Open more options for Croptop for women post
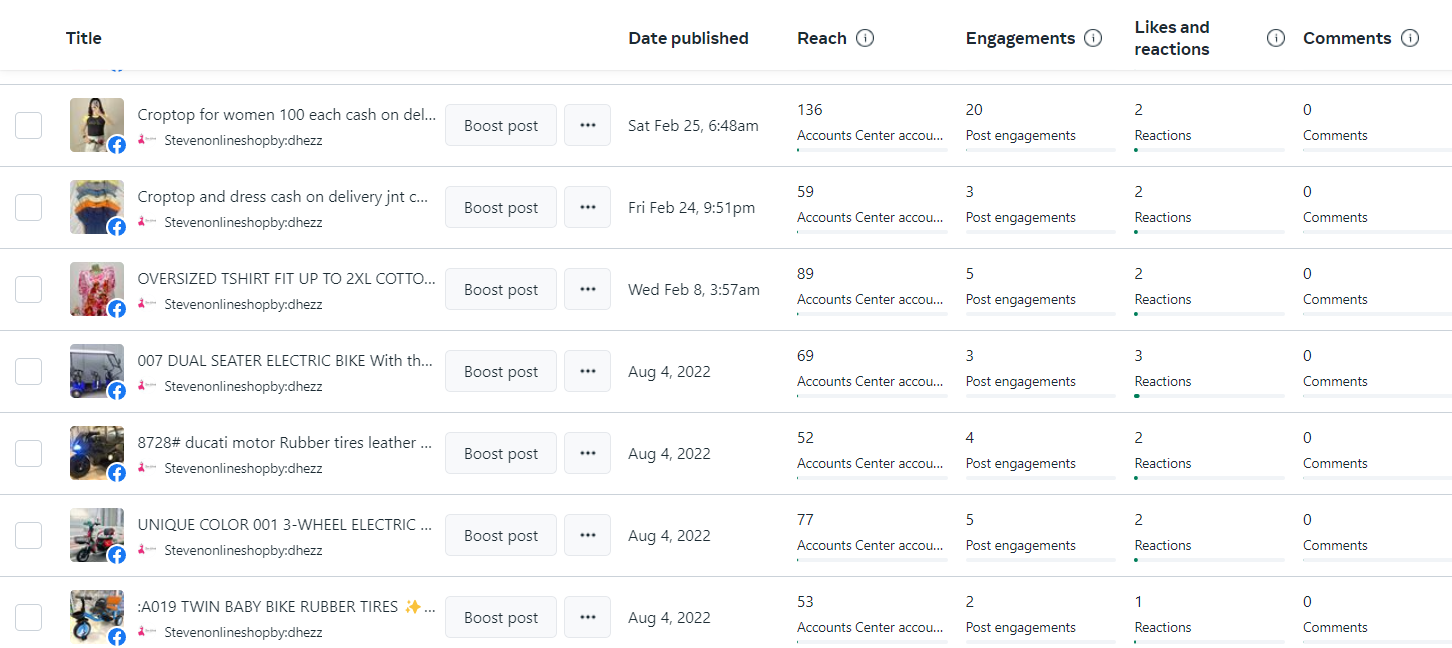Screen dimensions: 1452x648 (x=587, y=125)
